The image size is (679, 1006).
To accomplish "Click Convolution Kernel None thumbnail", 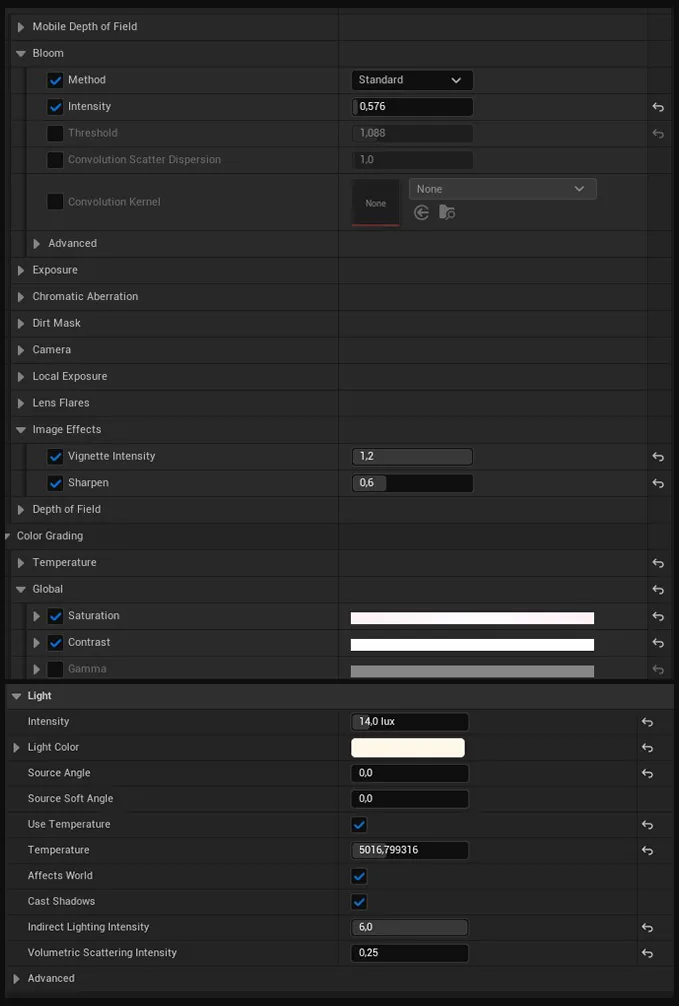I will (x=375, y=203).
